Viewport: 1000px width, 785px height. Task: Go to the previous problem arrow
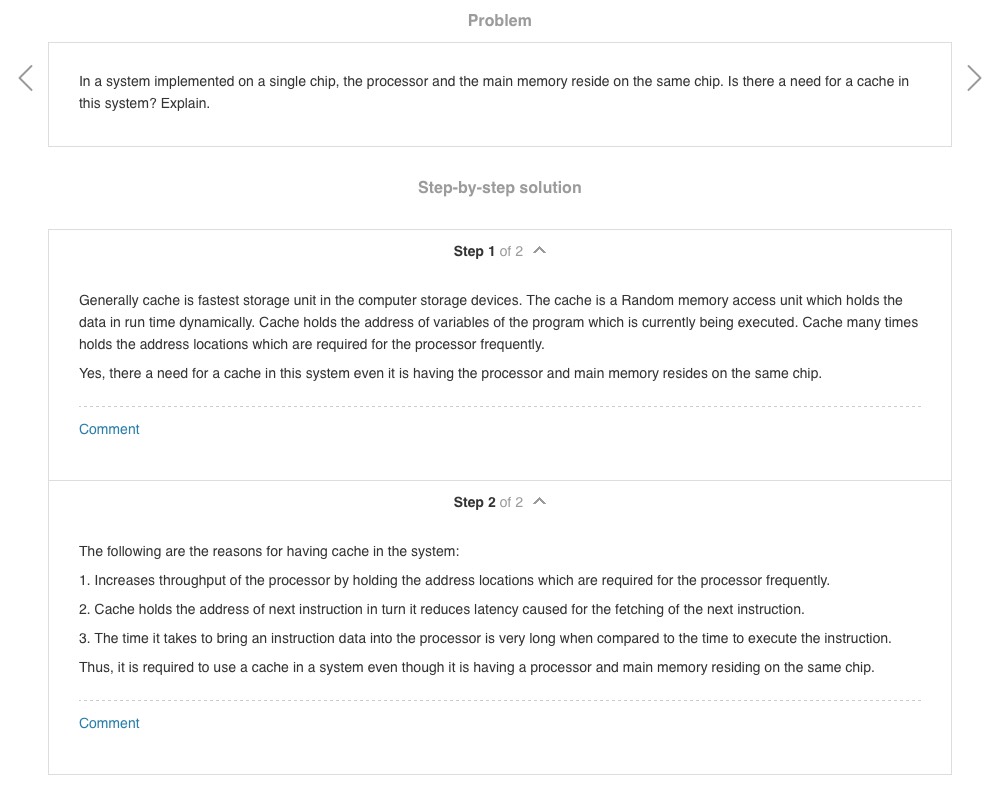tap(26, 78)
